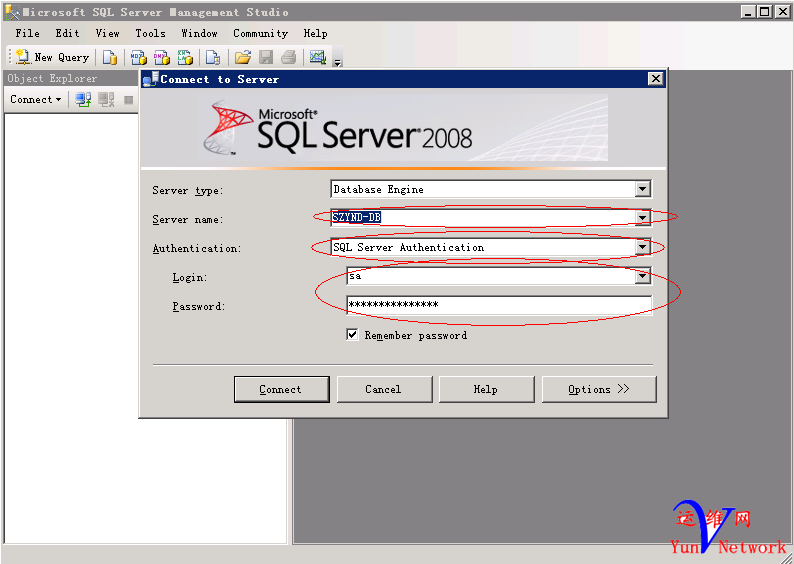Toggle the Remember password checkbox
Viewport: 794px width, 564px height.
click(x=352, y=334)
